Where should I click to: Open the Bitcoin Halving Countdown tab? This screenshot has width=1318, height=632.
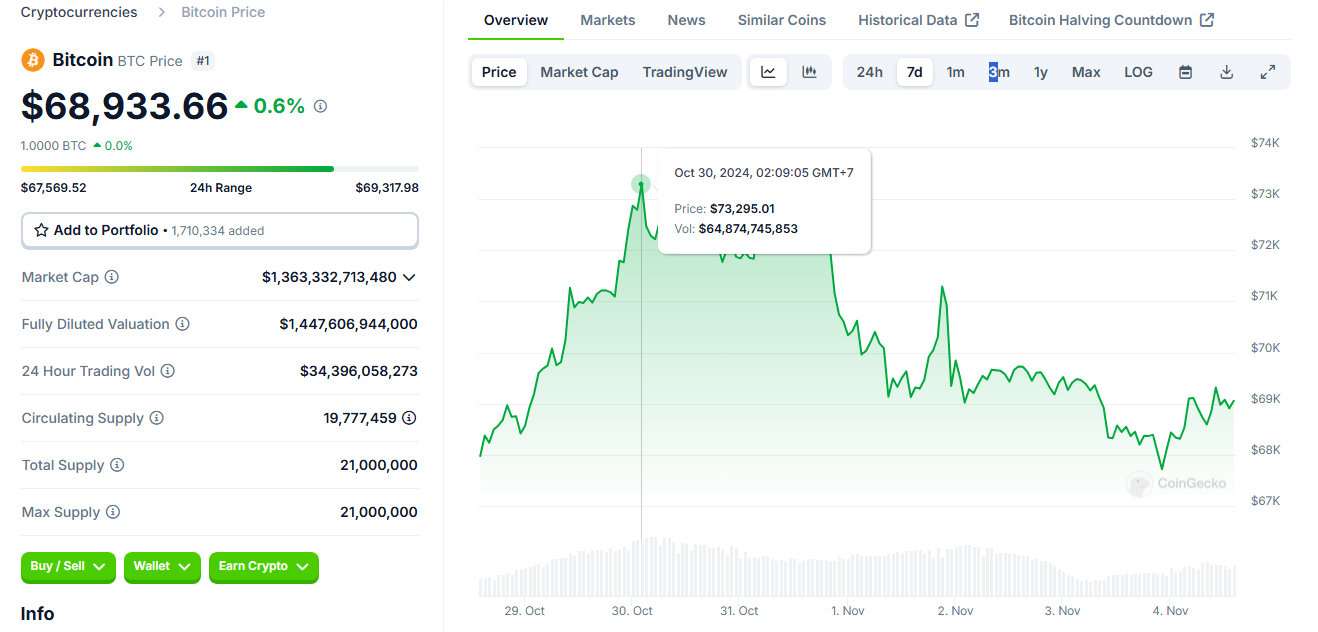pos(1111,20)
